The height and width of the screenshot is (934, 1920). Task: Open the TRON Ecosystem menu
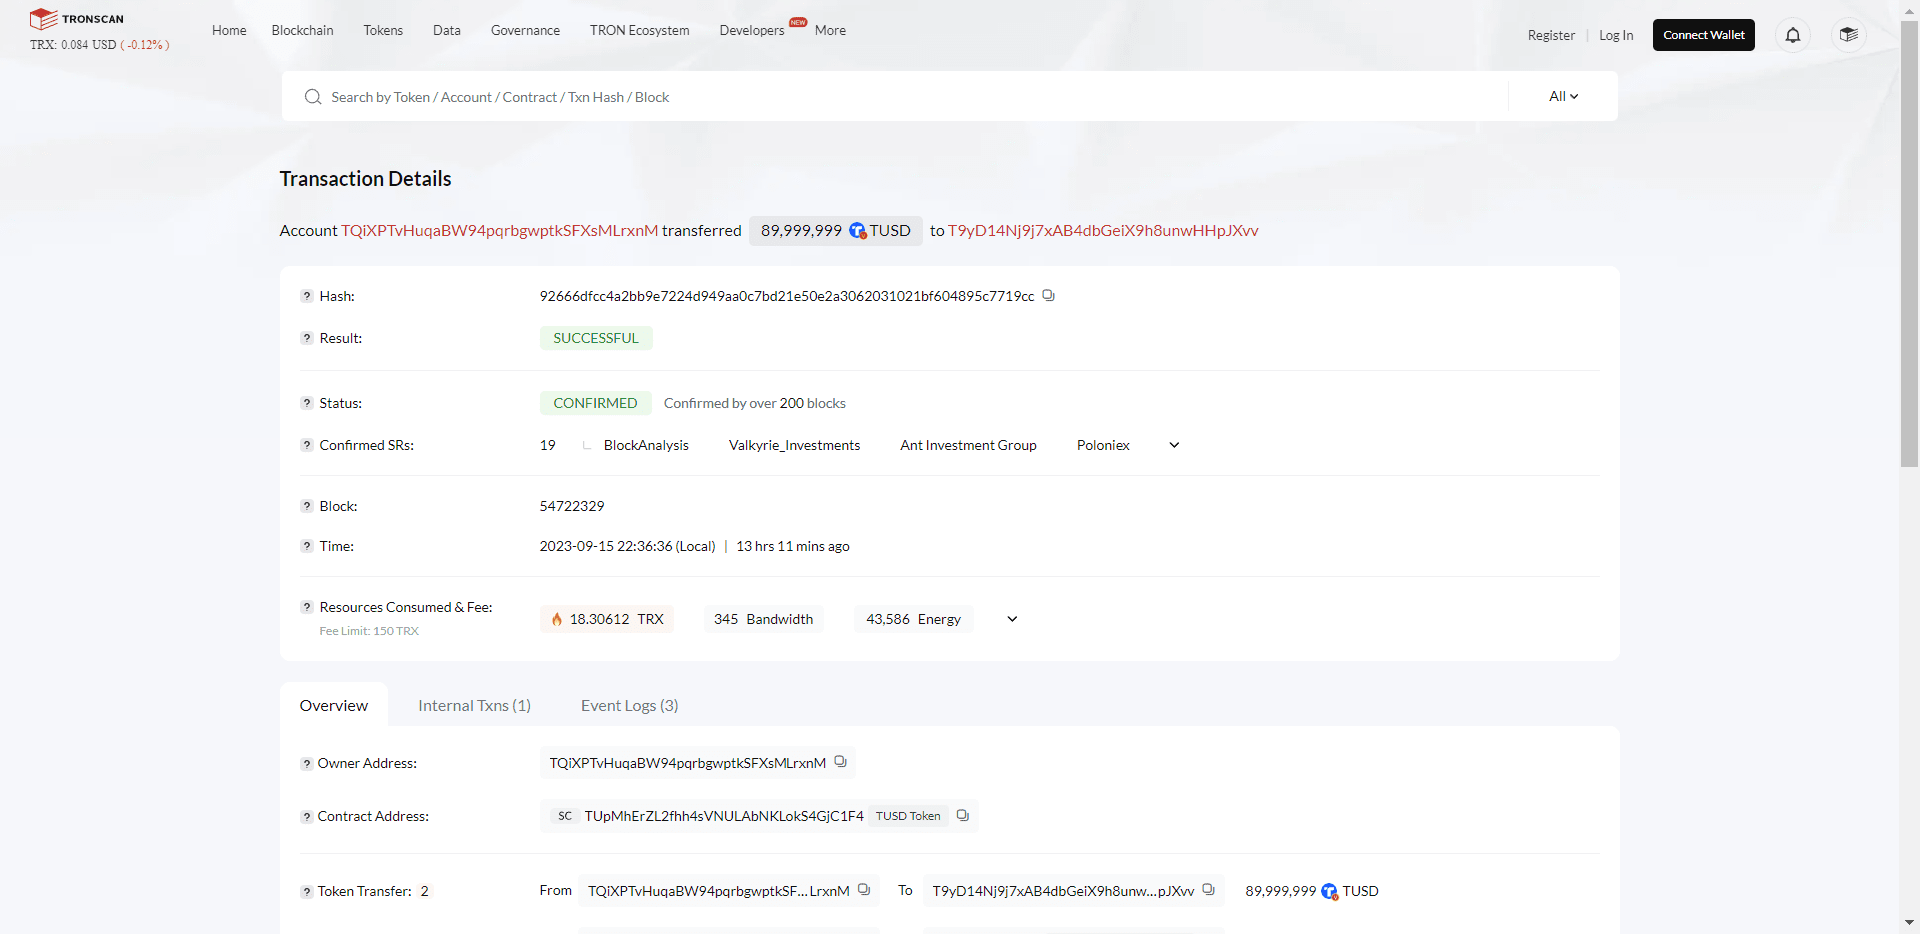(640, 30)
